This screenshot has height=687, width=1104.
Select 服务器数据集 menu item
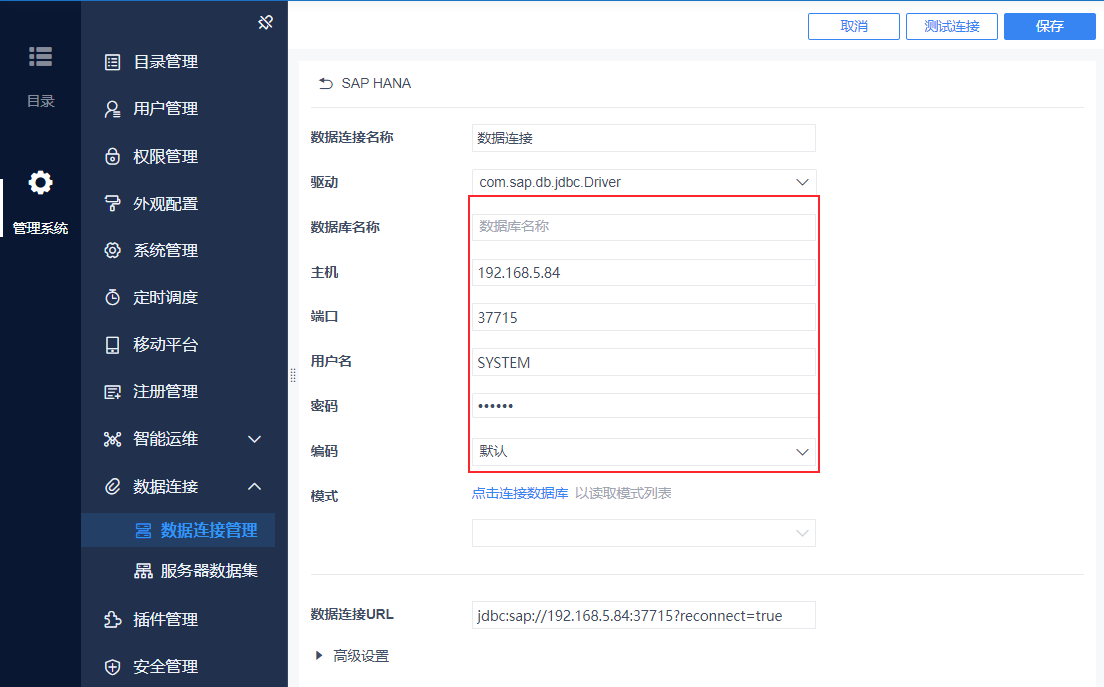click(x=196, y=571)
